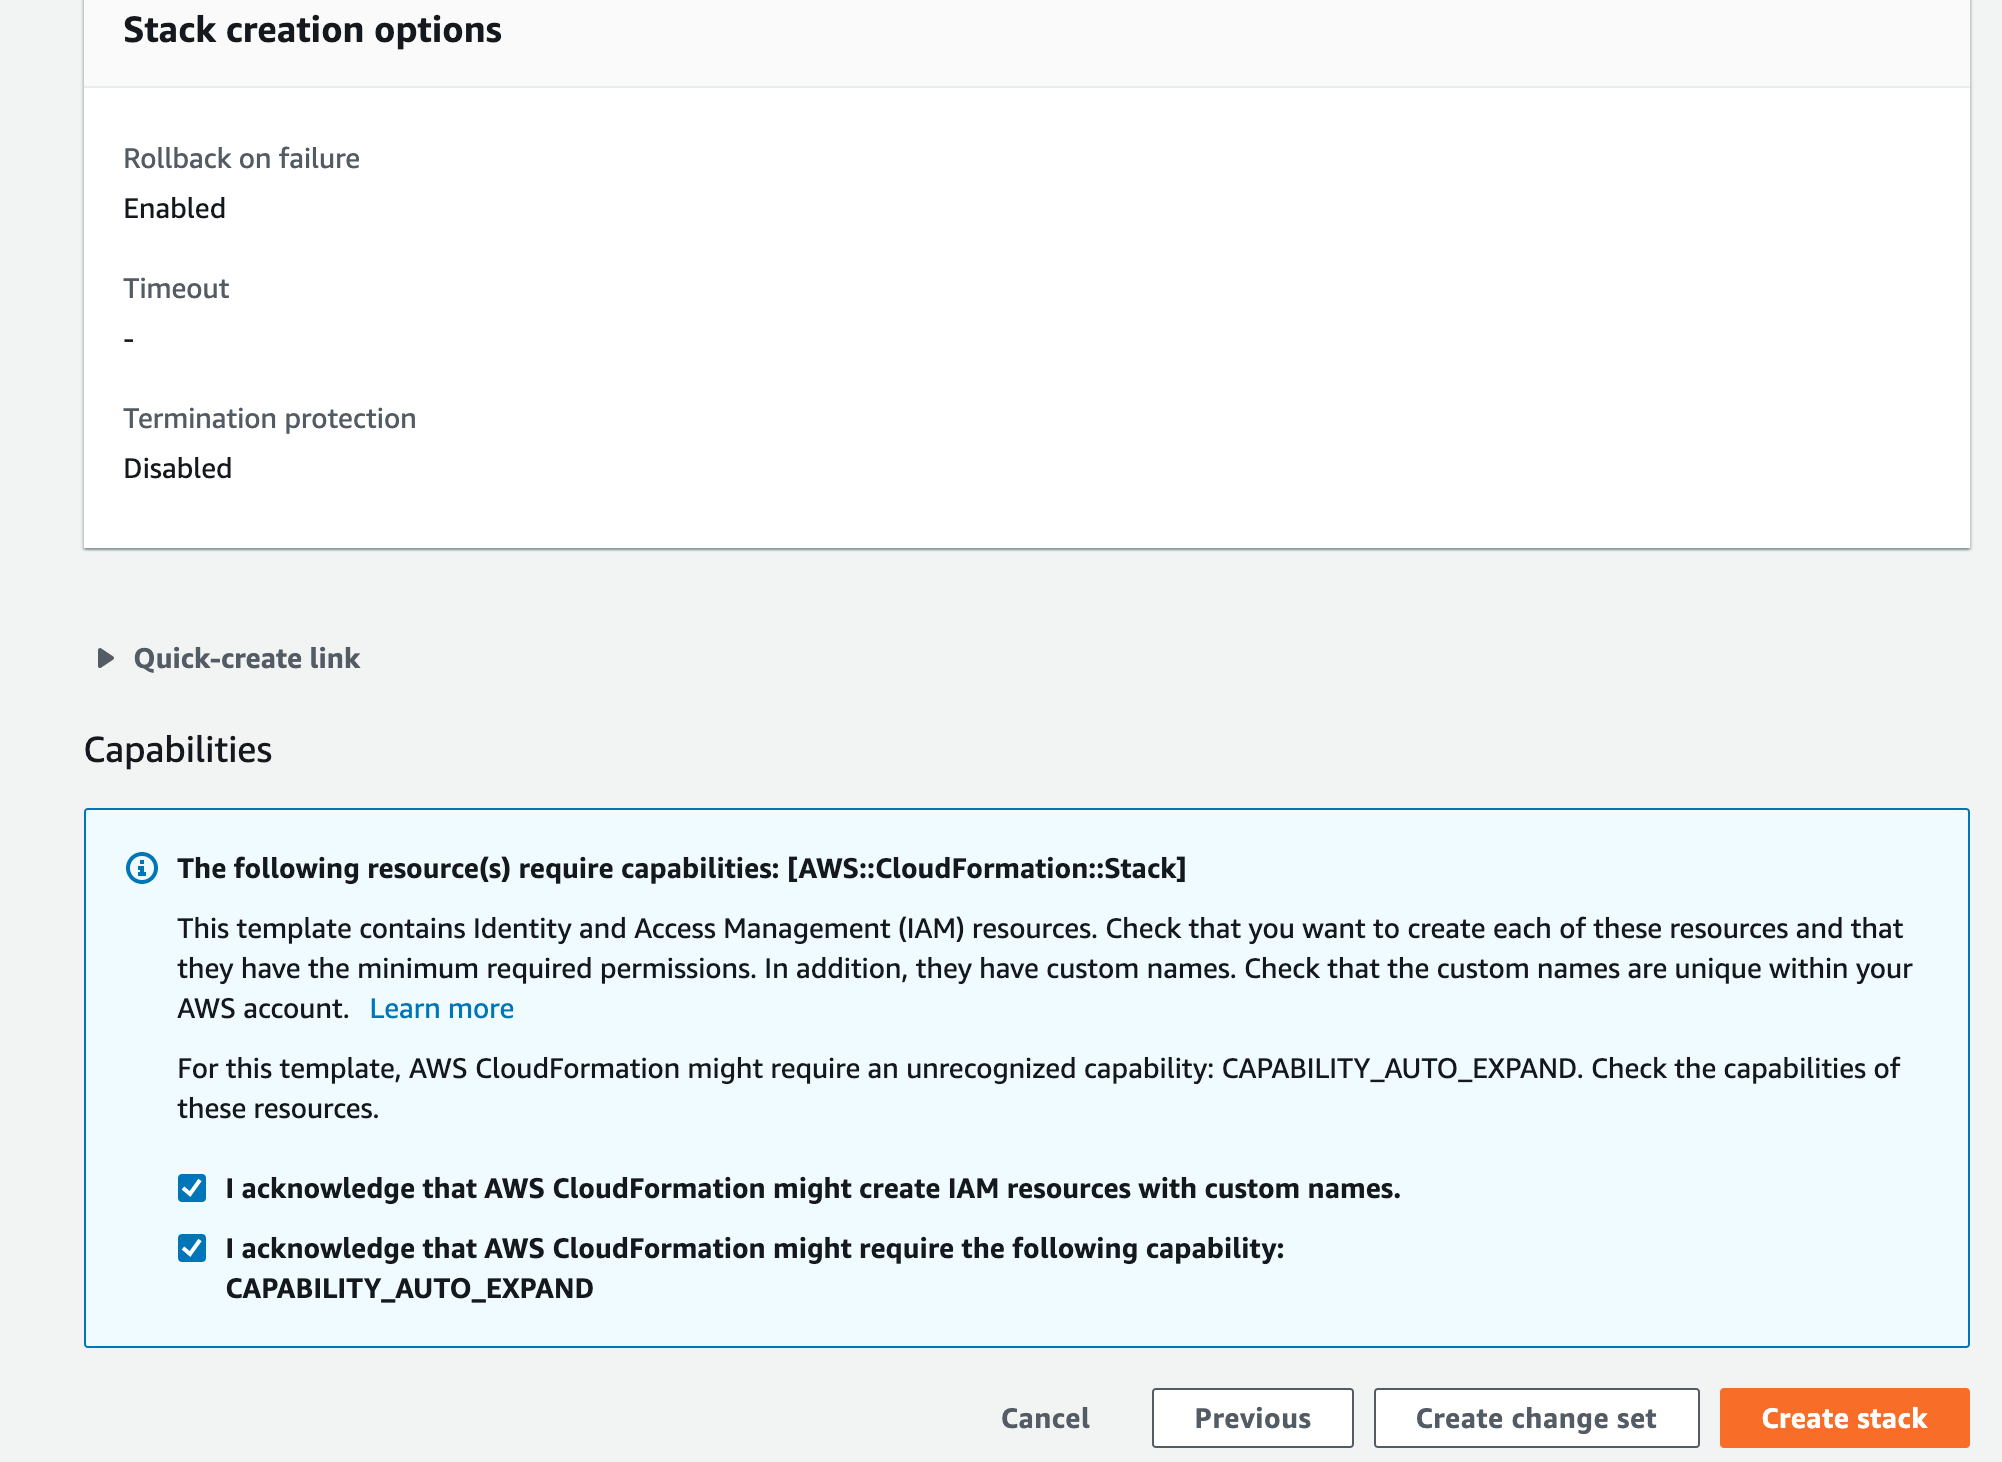The image size is (2002, 1462).
Task: Uncheck CAPABILITY_AUTO_EXPAND acknowledgment checkbox
Action: click(x=192, y=1248)
